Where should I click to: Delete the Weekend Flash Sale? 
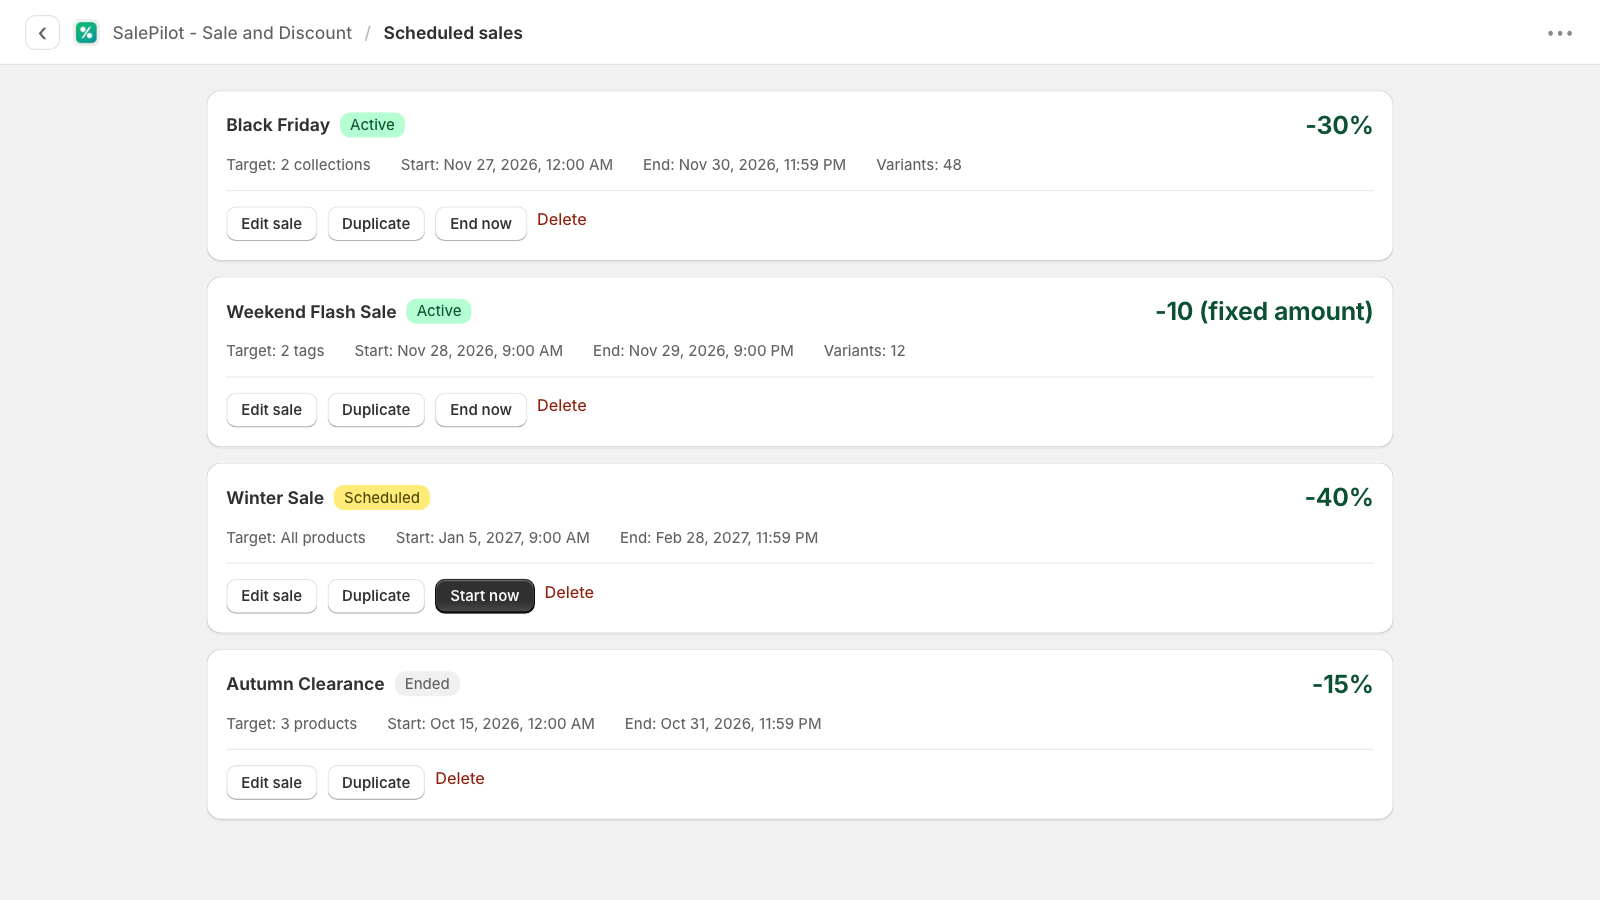tap(562, 406)
